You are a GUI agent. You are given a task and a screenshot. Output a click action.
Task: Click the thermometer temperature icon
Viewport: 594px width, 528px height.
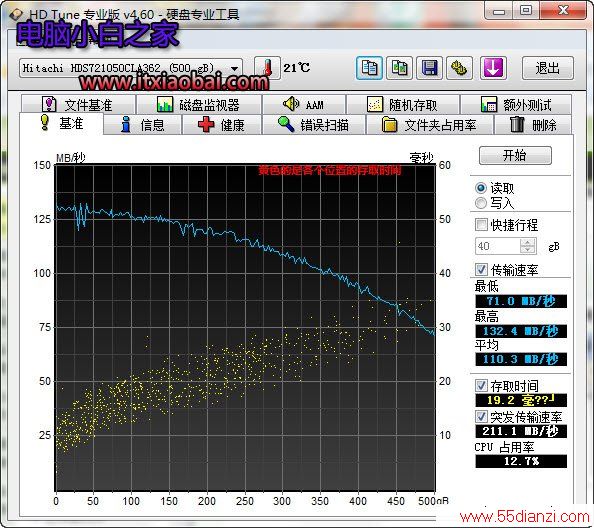point(267,68)
